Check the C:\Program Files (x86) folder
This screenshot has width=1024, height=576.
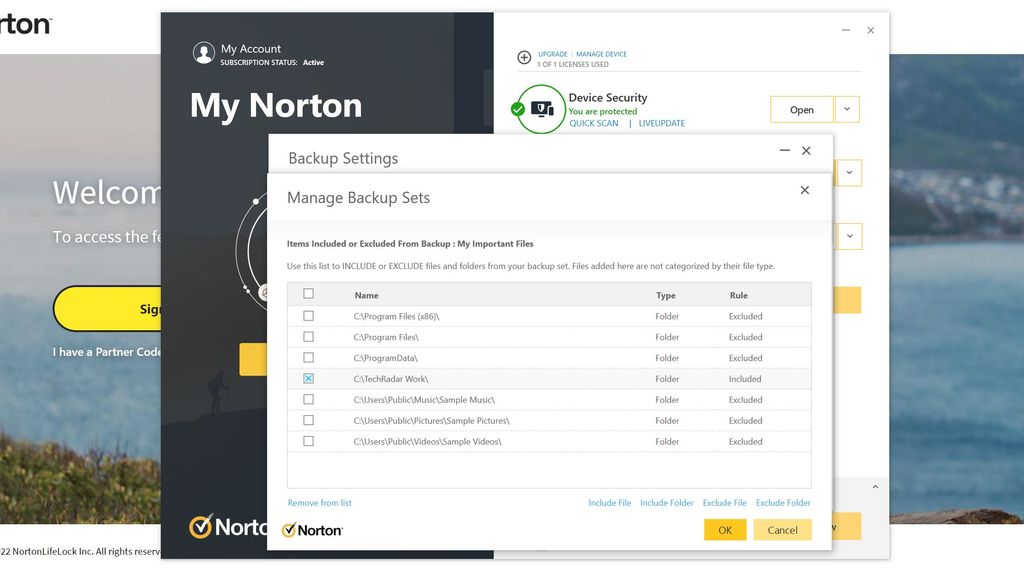click(308, 315)
